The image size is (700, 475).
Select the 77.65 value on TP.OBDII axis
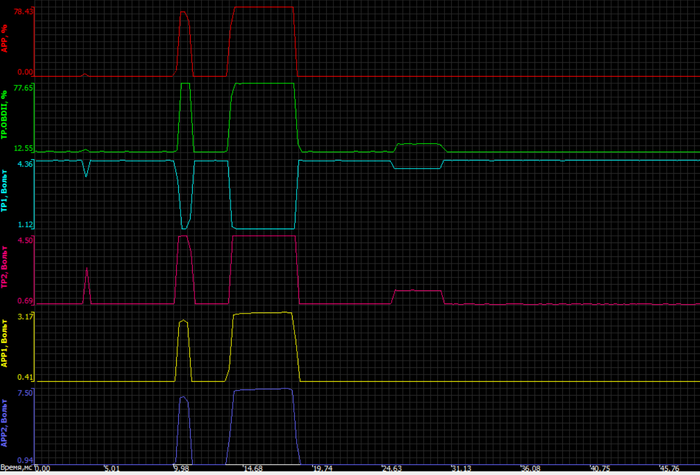click(23, 88)
